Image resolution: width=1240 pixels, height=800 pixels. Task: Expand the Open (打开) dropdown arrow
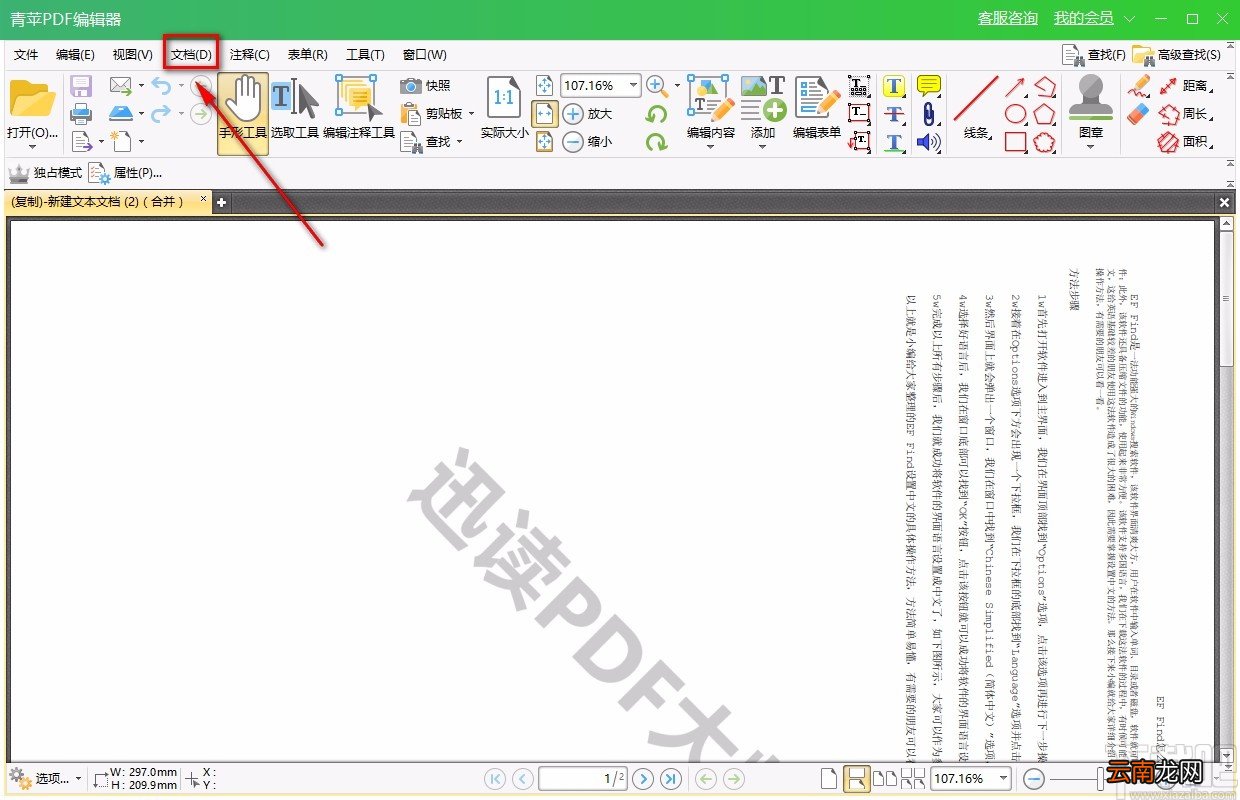point(32,148)
